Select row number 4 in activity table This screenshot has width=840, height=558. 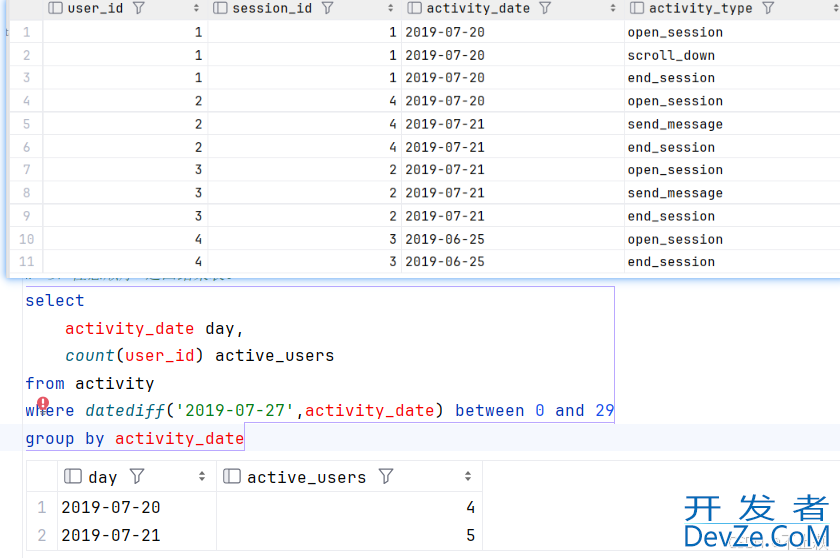point(26,101)
